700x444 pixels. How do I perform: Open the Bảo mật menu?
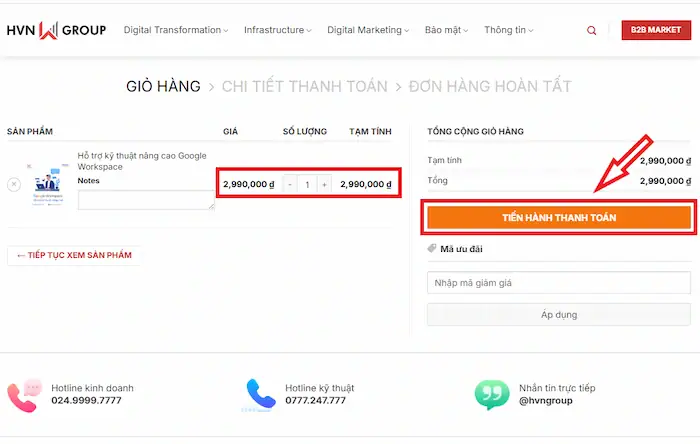click(x=446, y=30)
